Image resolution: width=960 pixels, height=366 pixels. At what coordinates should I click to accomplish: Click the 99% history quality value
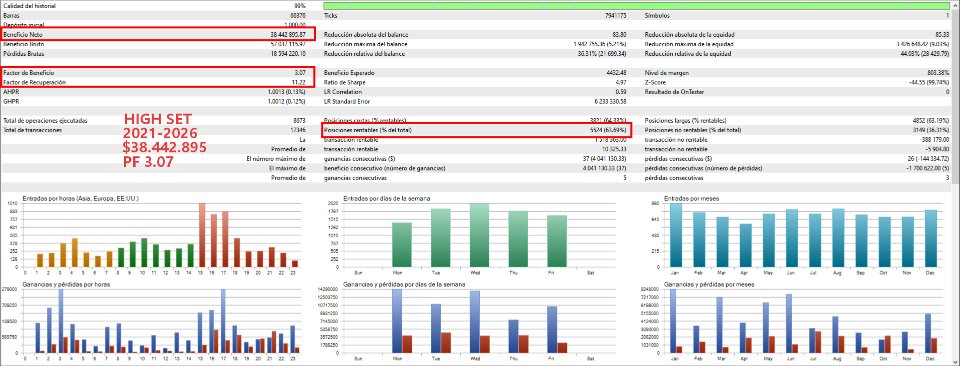click(299, 6)
